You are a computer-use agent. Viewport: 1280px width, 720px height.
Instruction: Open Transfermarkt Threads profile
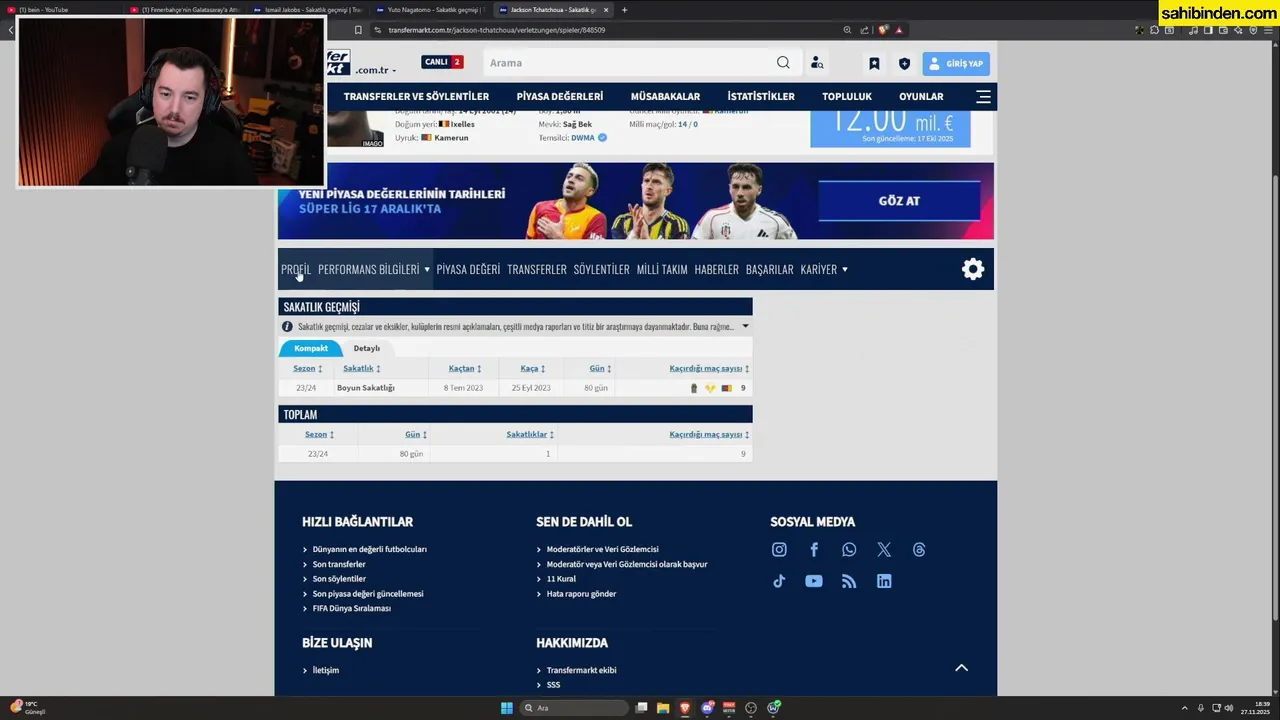pyautogui.click(x=919, y=550)
